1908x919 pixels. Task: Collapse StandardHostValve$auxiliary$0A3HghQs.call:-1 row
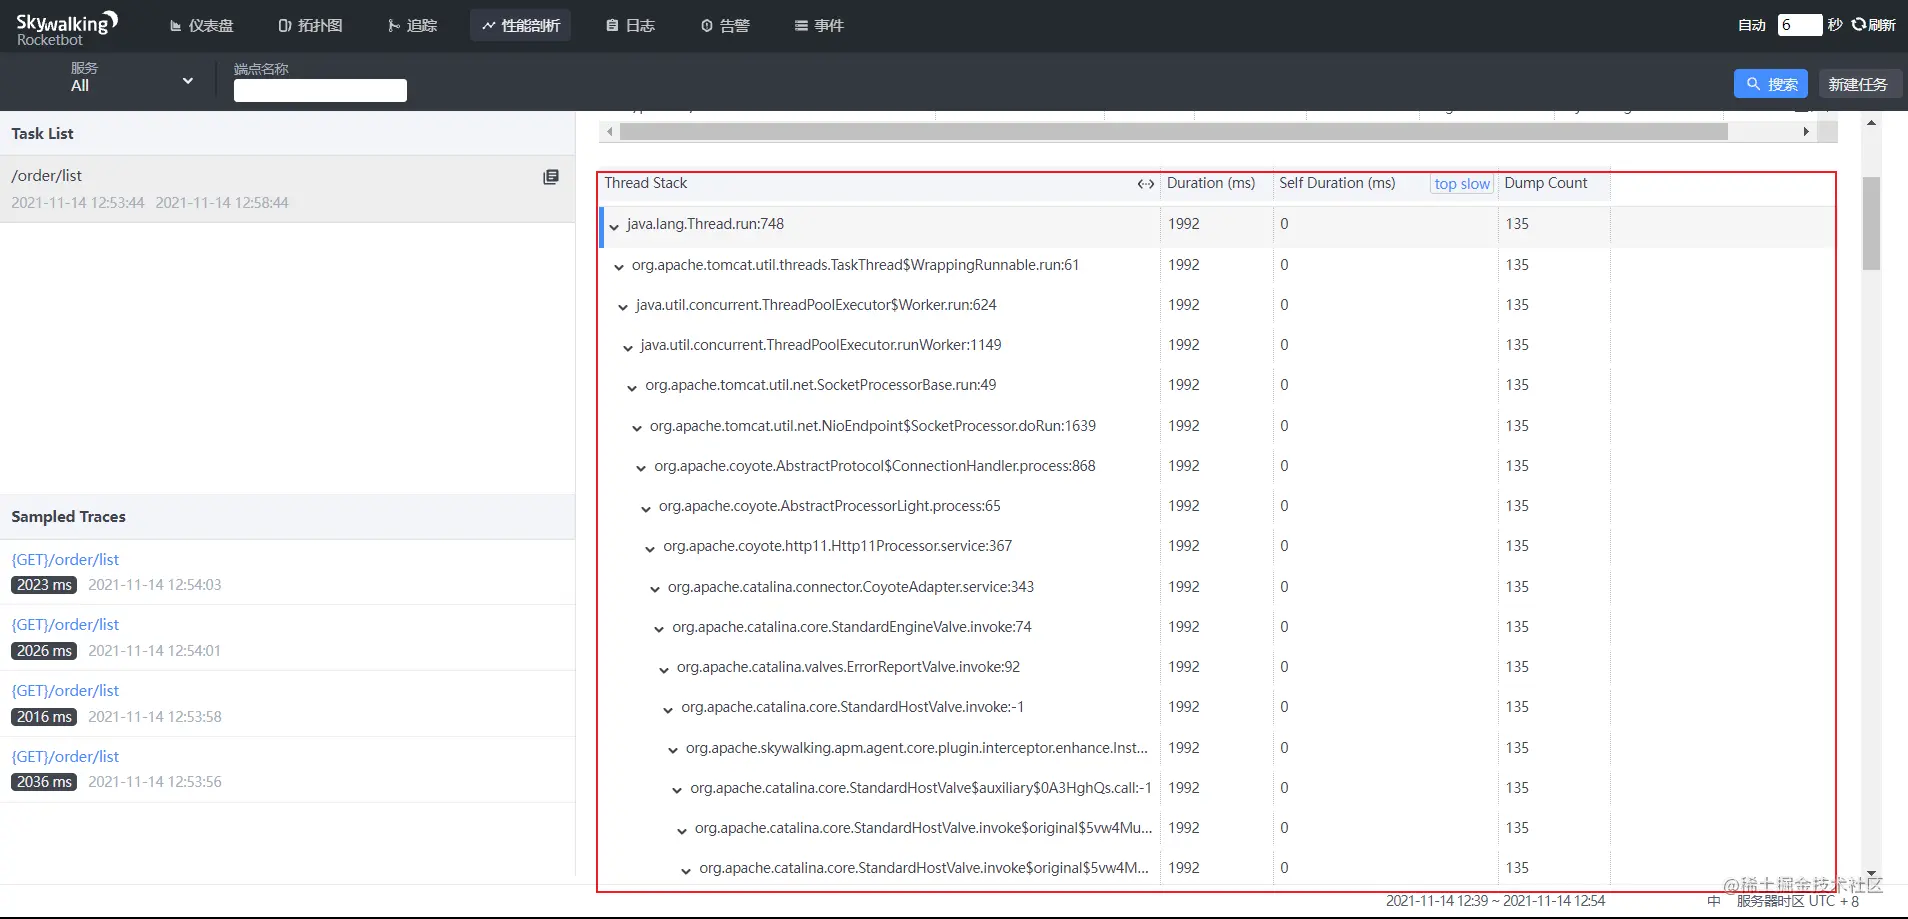(677, 790)
